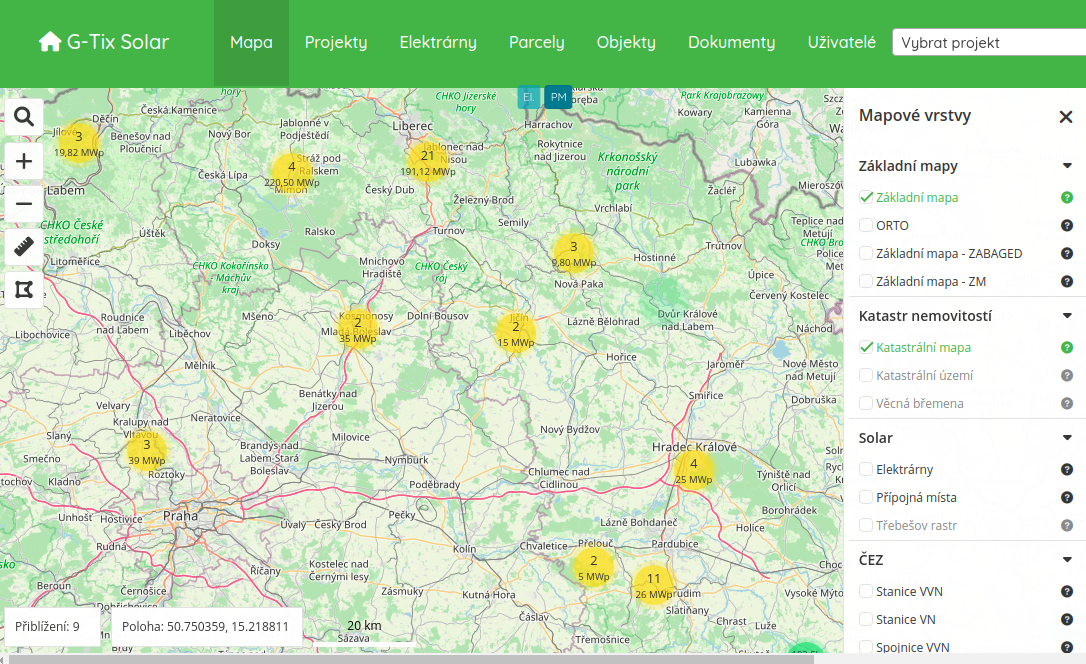This screenshot has width=1086, height=664.
Task: Click the Přiblížení: 9 zoom level text
Action: click(x=47, y=627)
